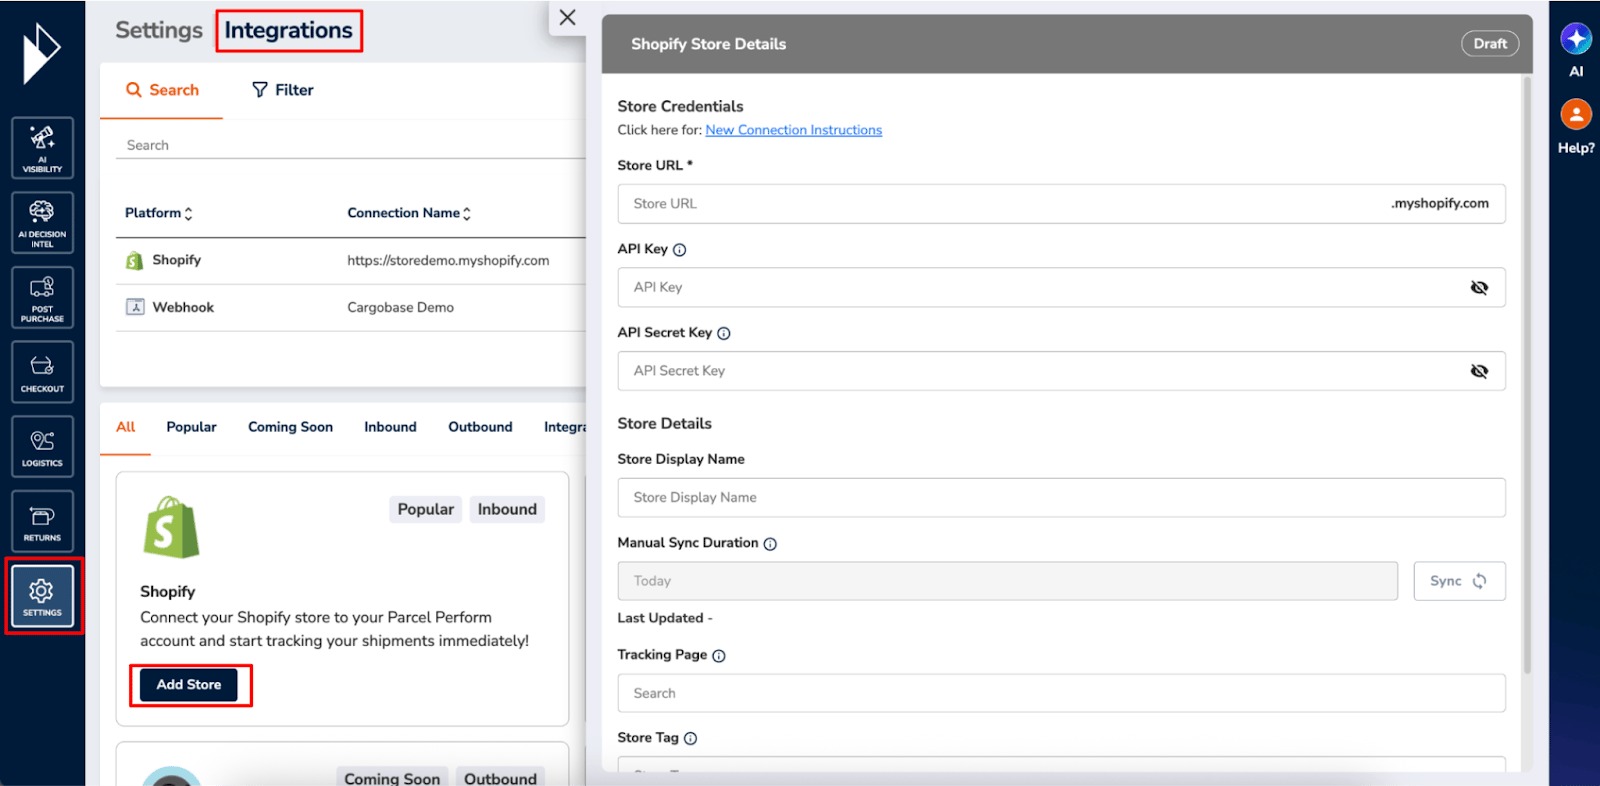Select the All integrations tab
The image size is (1600, 786).
[126, 427]
